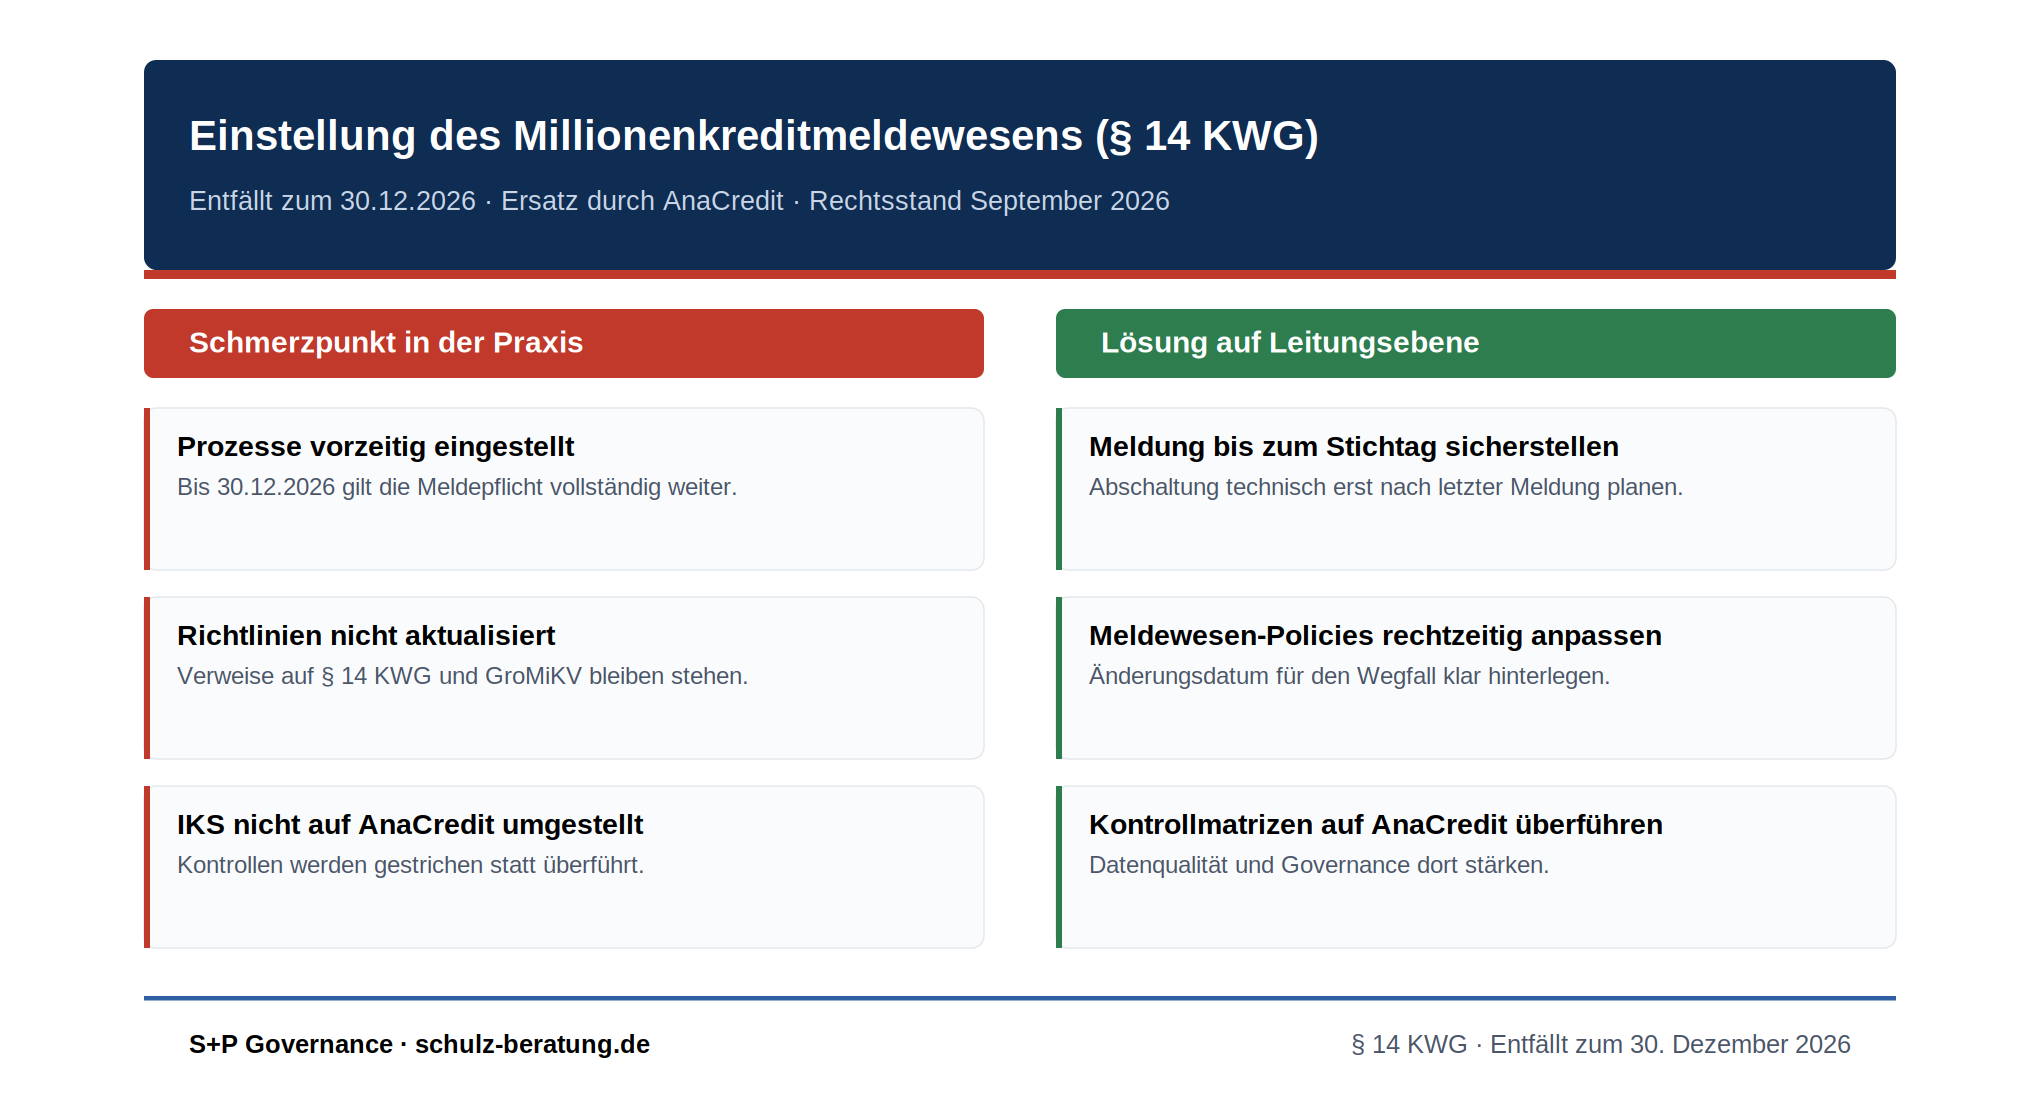2040x1110 pixels.
Task: Click the heading 'Kontrollmatrizen auf AnaCredit überführen'
Action: pyautogui.click(x=1376, y=825)
